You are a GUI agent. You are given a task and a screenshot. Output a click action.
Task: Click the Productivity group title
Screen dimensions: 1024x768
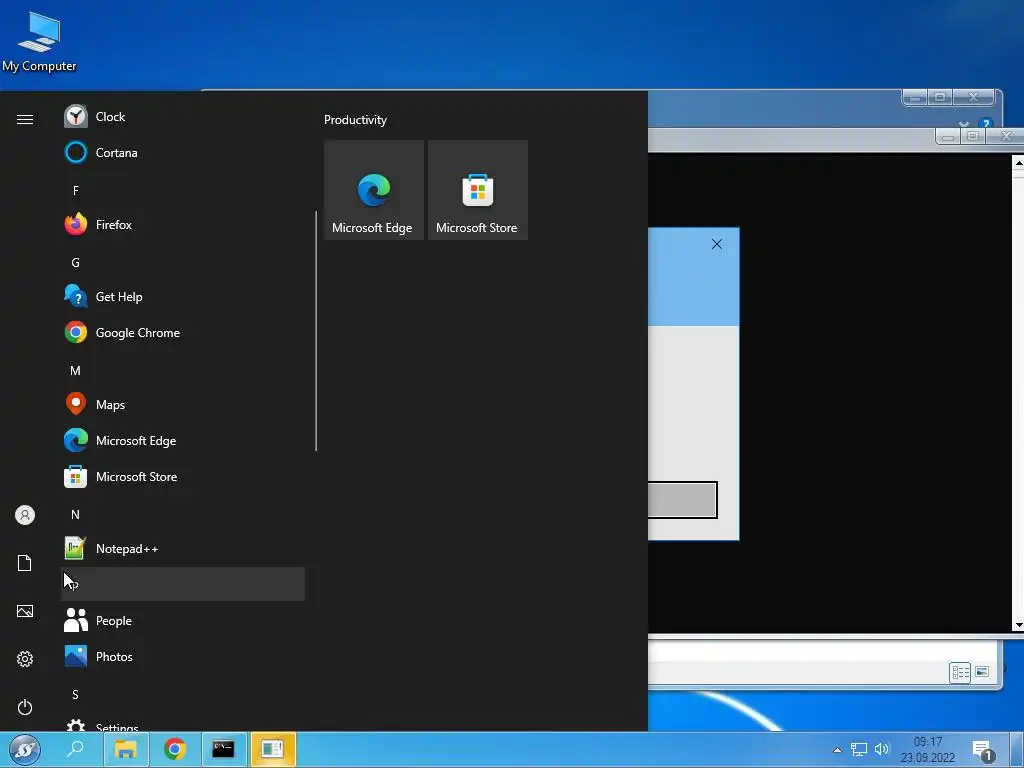(355, 120)
